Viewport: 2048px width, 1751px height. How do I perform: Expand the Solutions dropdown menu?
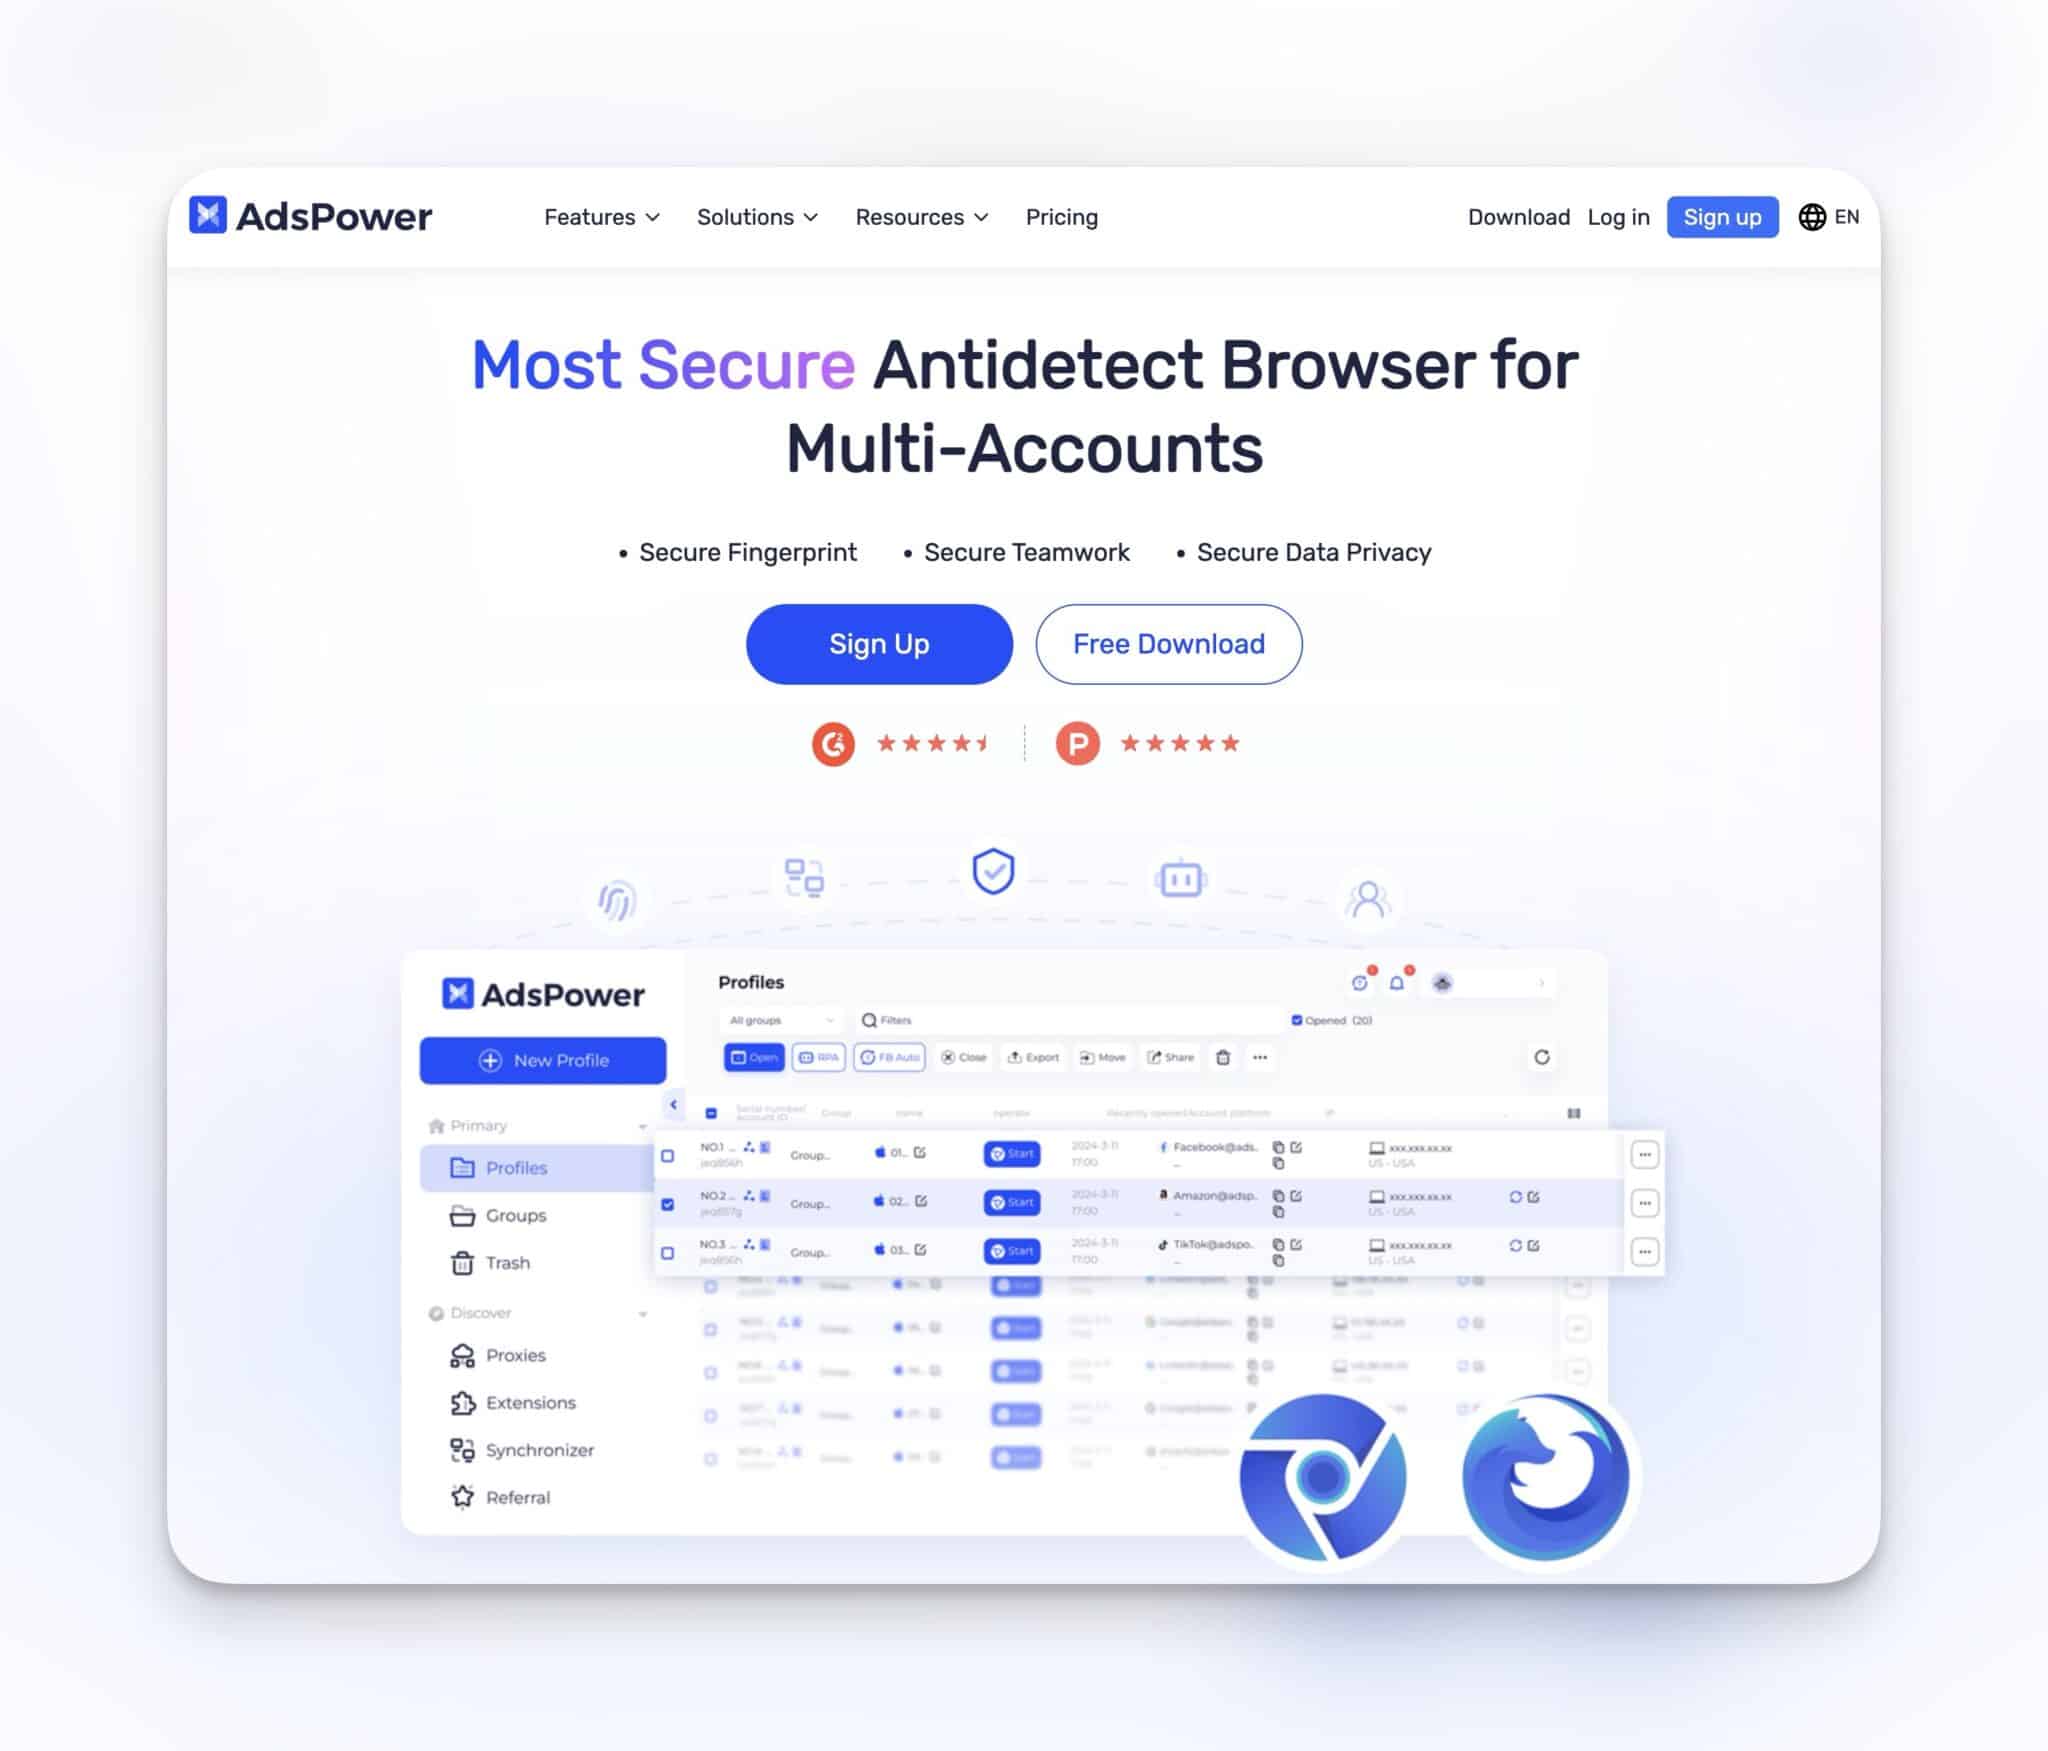click(757, 217)
